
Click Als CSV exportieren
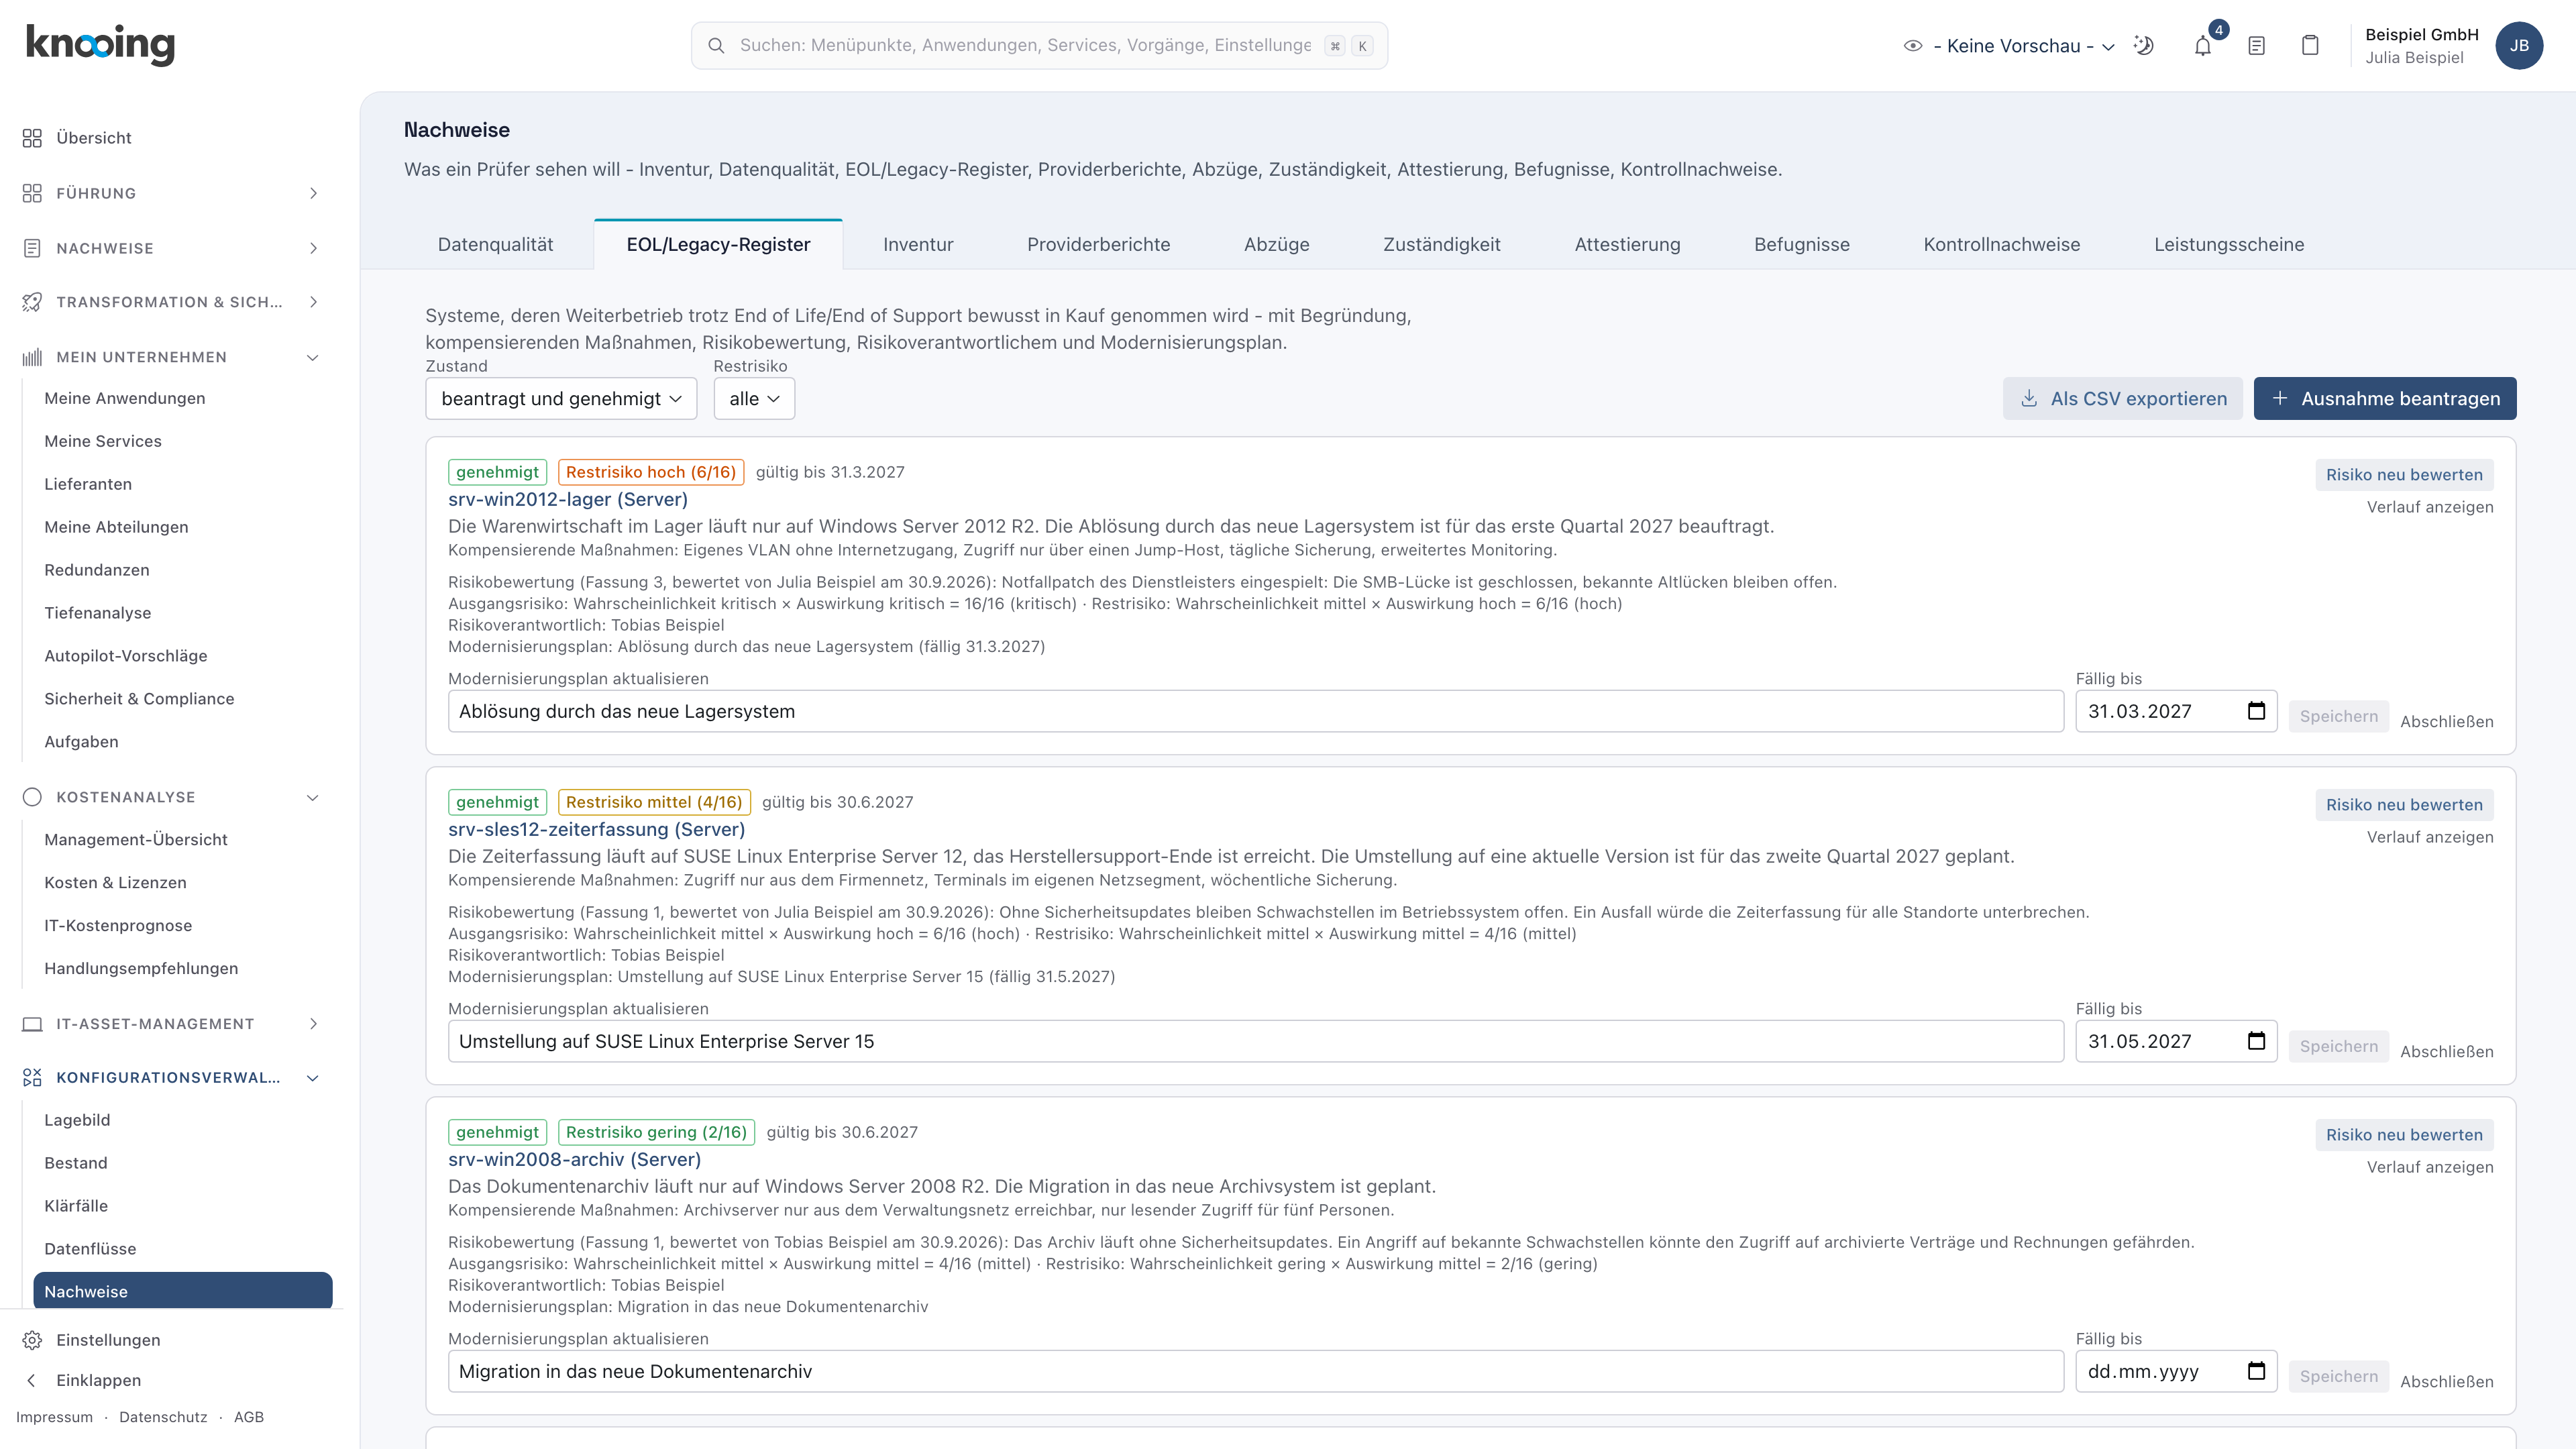[2122, 399]
